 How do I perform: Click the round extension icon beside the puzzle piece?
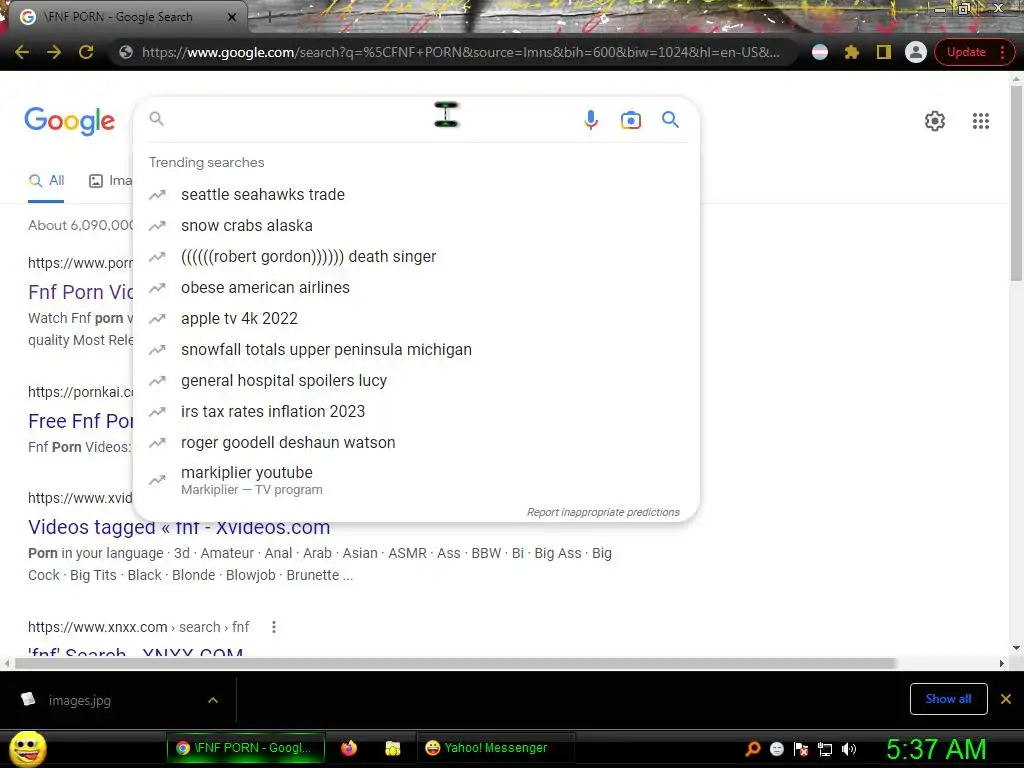coord(820,52)
